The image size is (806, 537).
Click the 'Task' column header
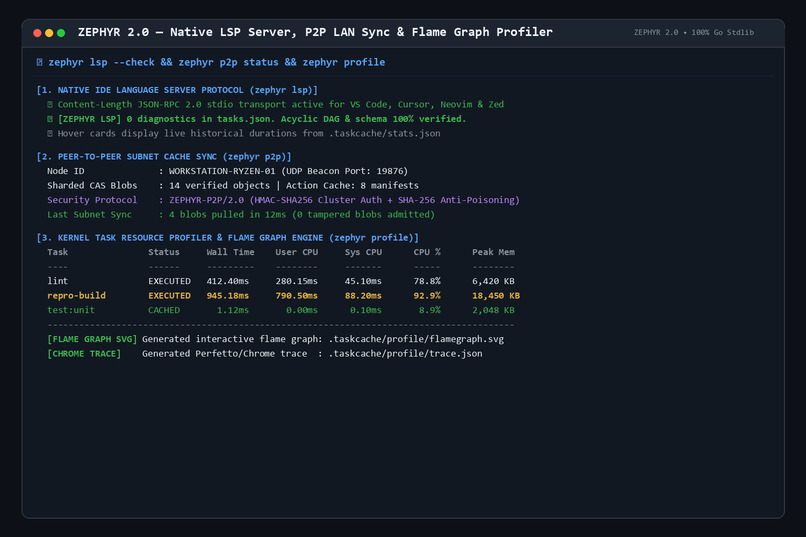click(58, 252)
